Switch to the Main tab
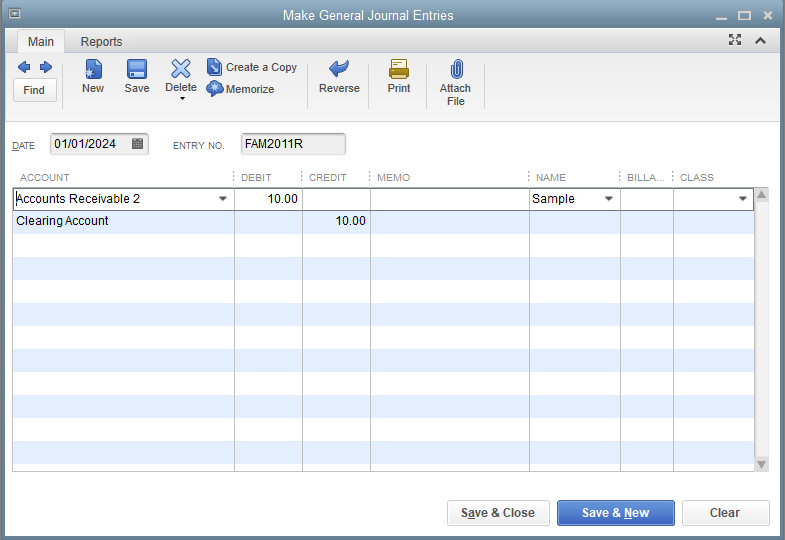 (41, 42)
